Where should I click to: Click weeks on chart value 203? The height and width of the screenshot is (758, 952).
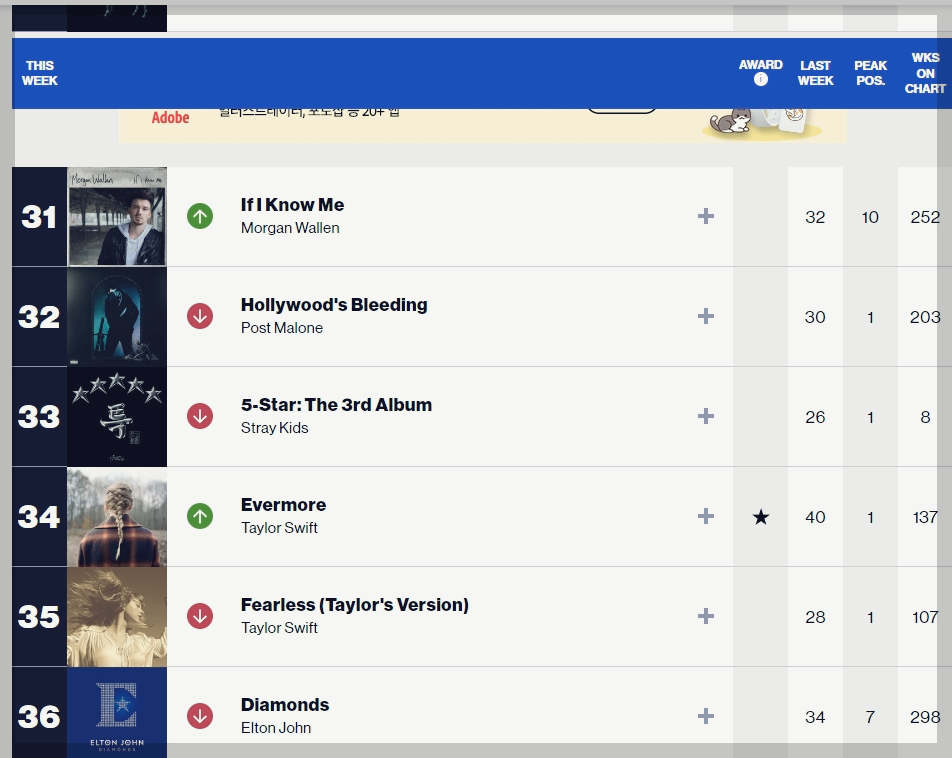point(925,317)
